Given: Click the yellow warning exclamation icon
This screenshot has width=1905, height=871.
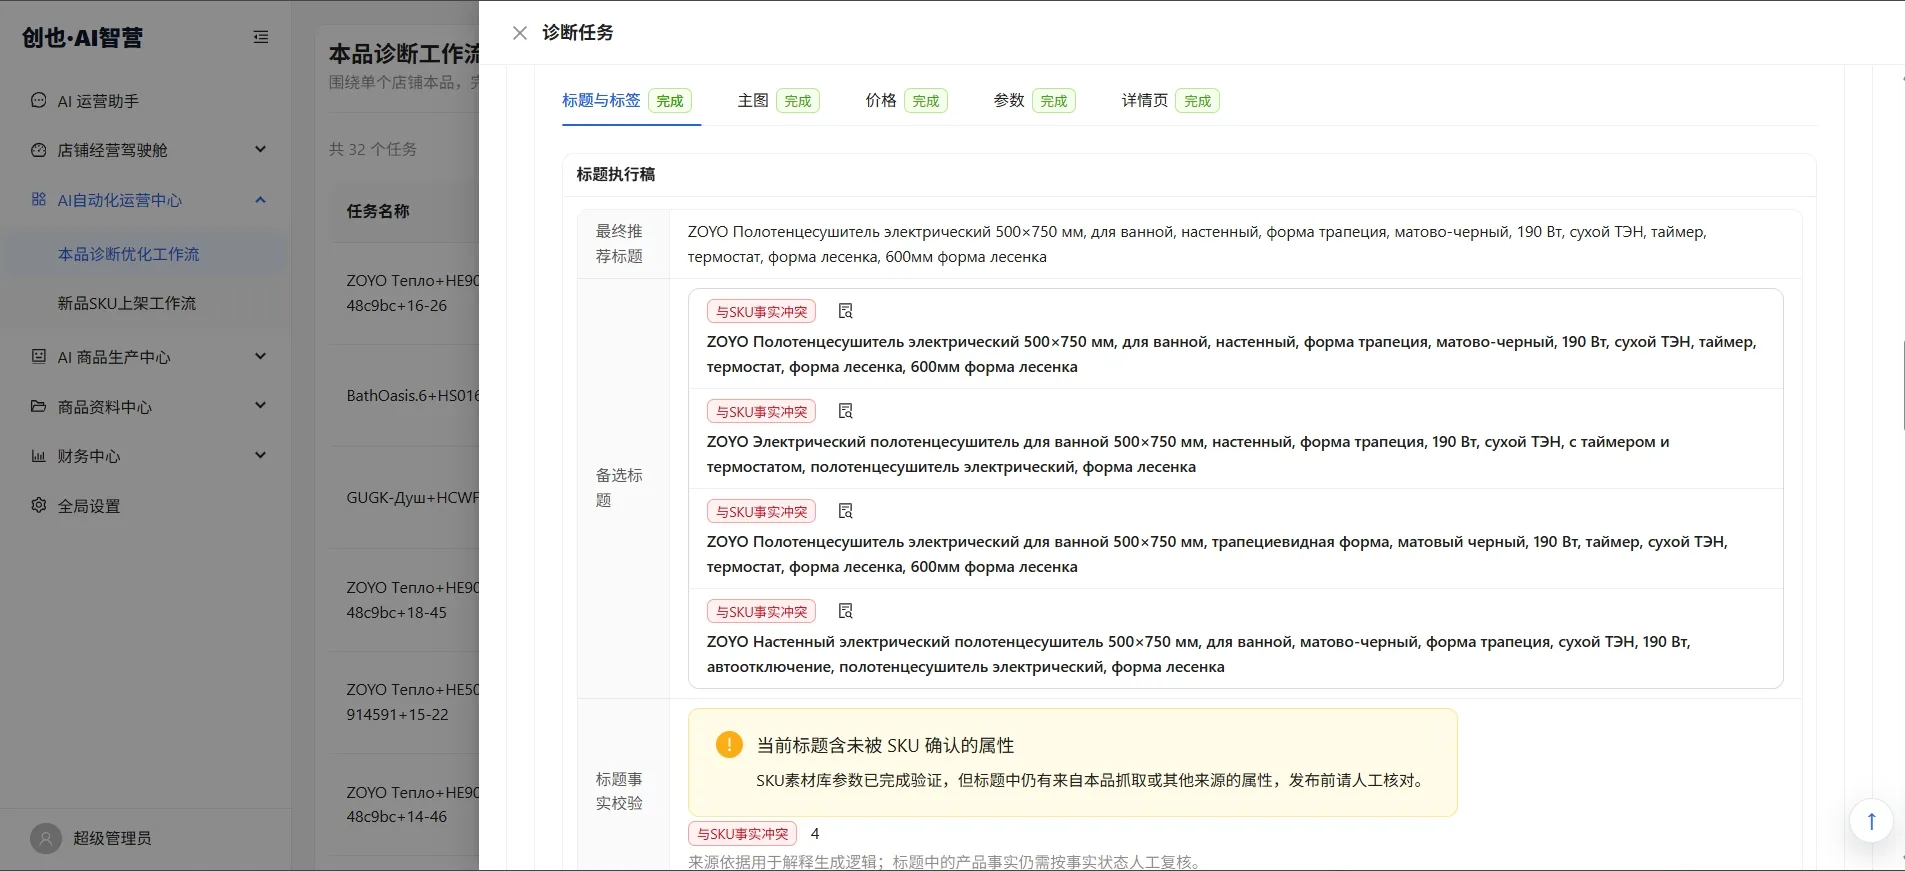Looking at the screenshot, I should (x=729, y=744).
